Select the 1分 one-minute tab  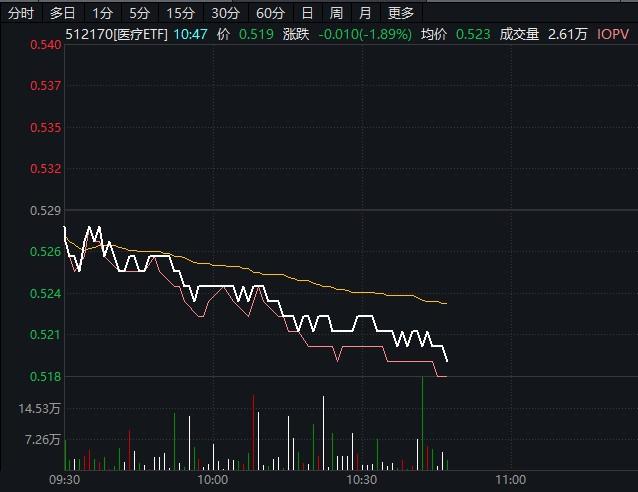tap(102, 14)
